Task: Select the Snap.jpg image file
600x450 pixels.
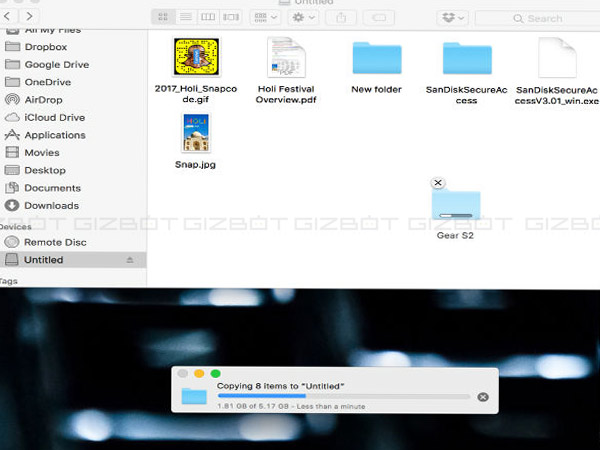Action: pos(196,142)
